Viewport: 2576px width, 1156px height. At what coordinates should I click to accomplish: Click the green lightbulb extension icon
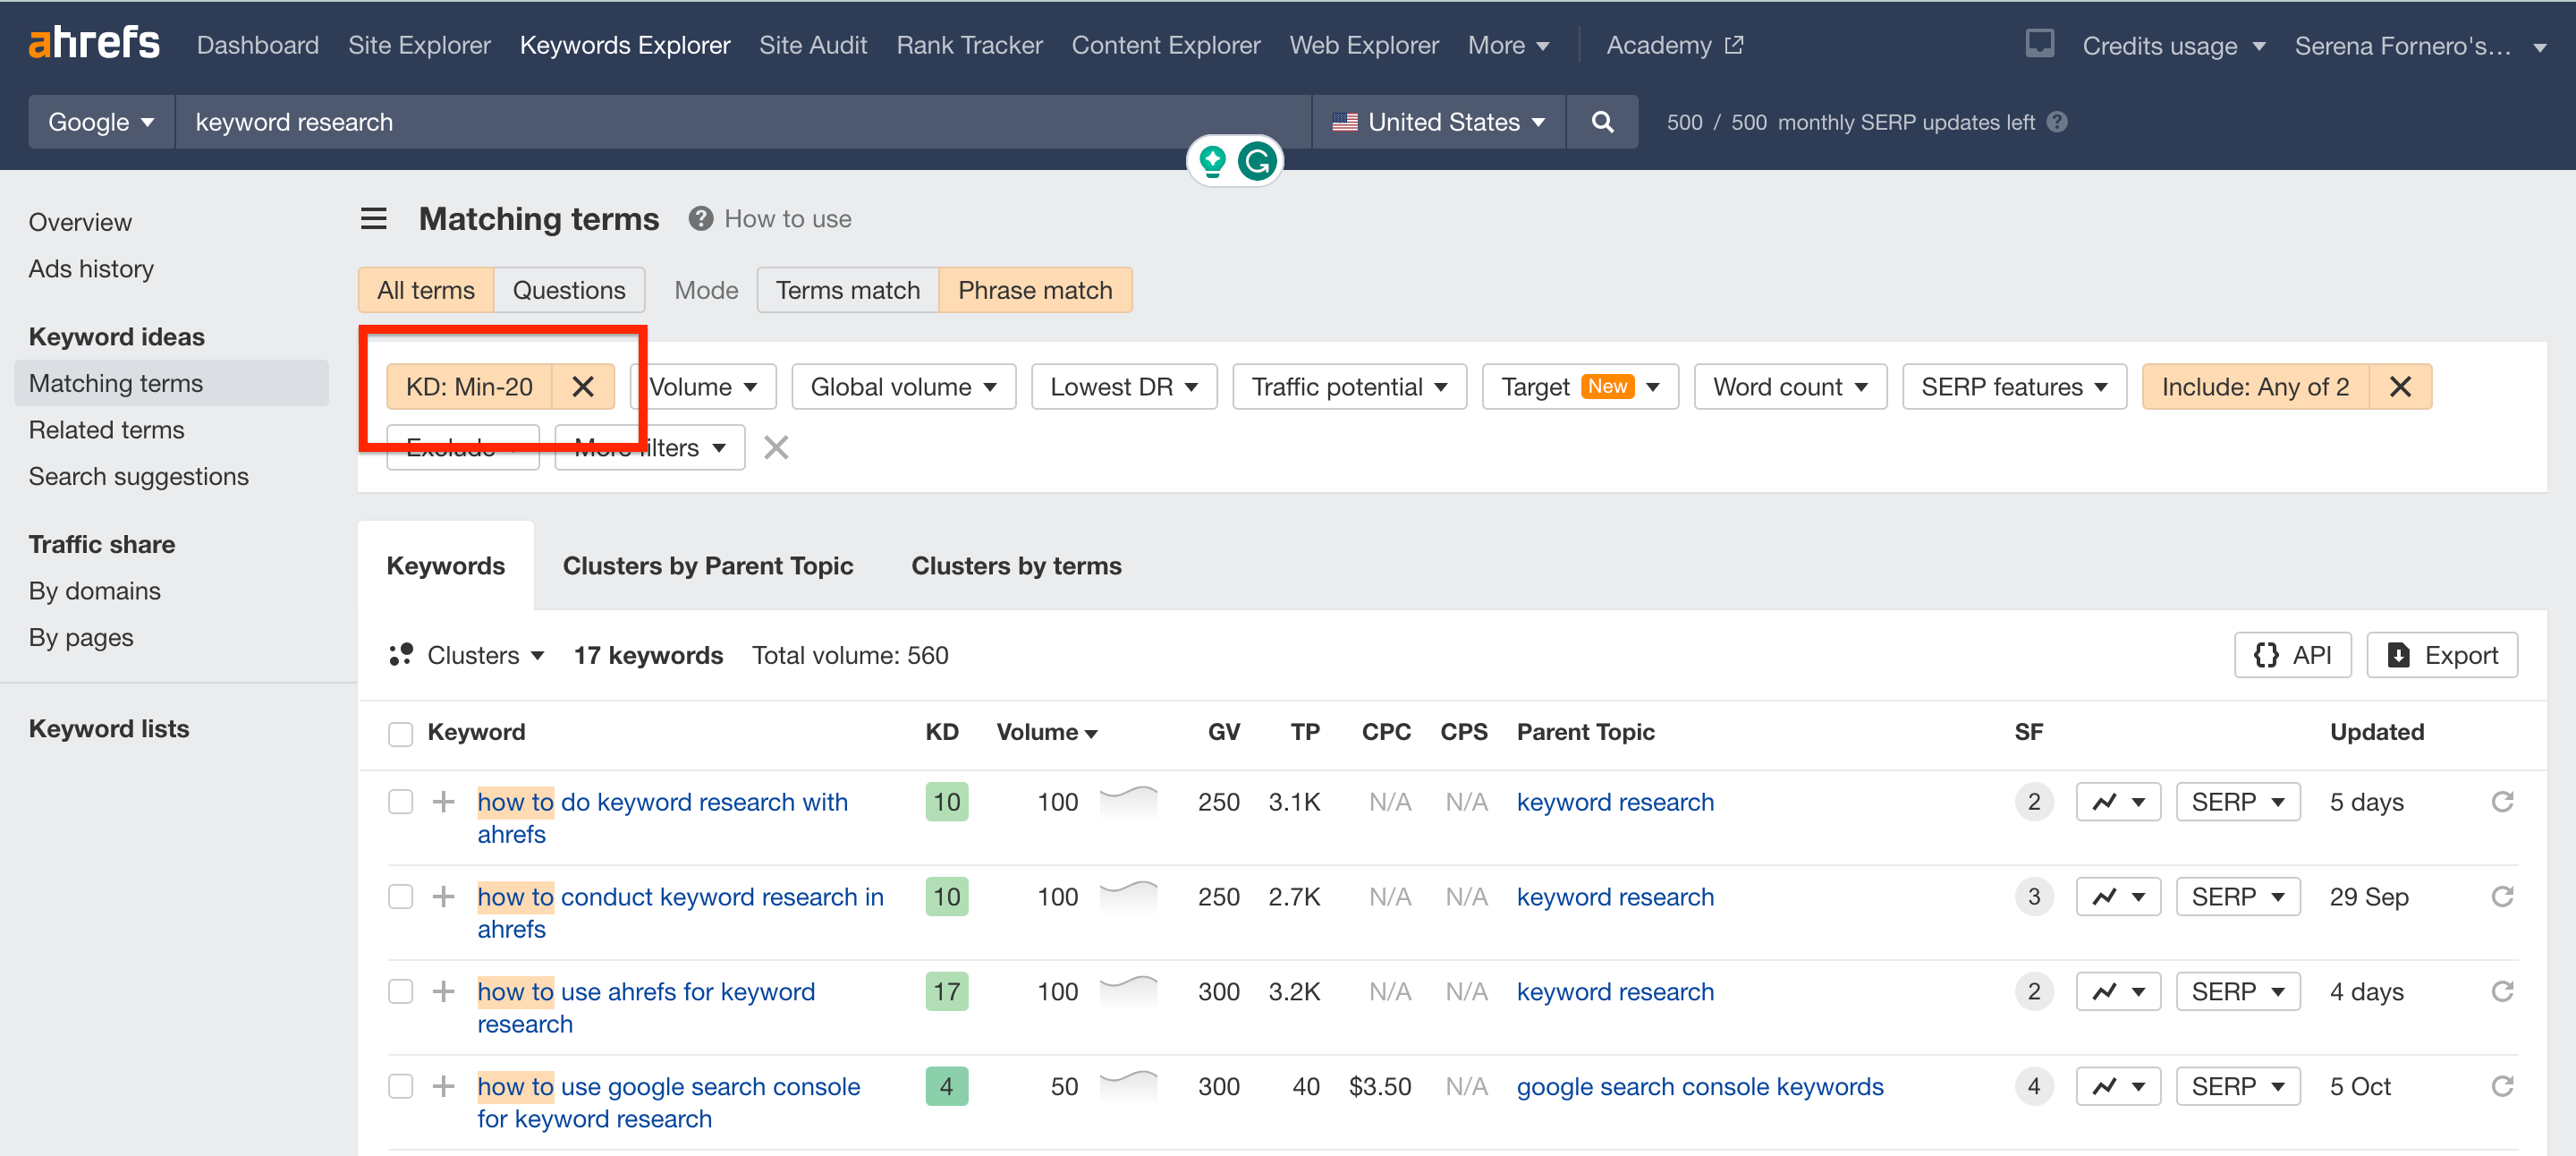coord(1212,160)
